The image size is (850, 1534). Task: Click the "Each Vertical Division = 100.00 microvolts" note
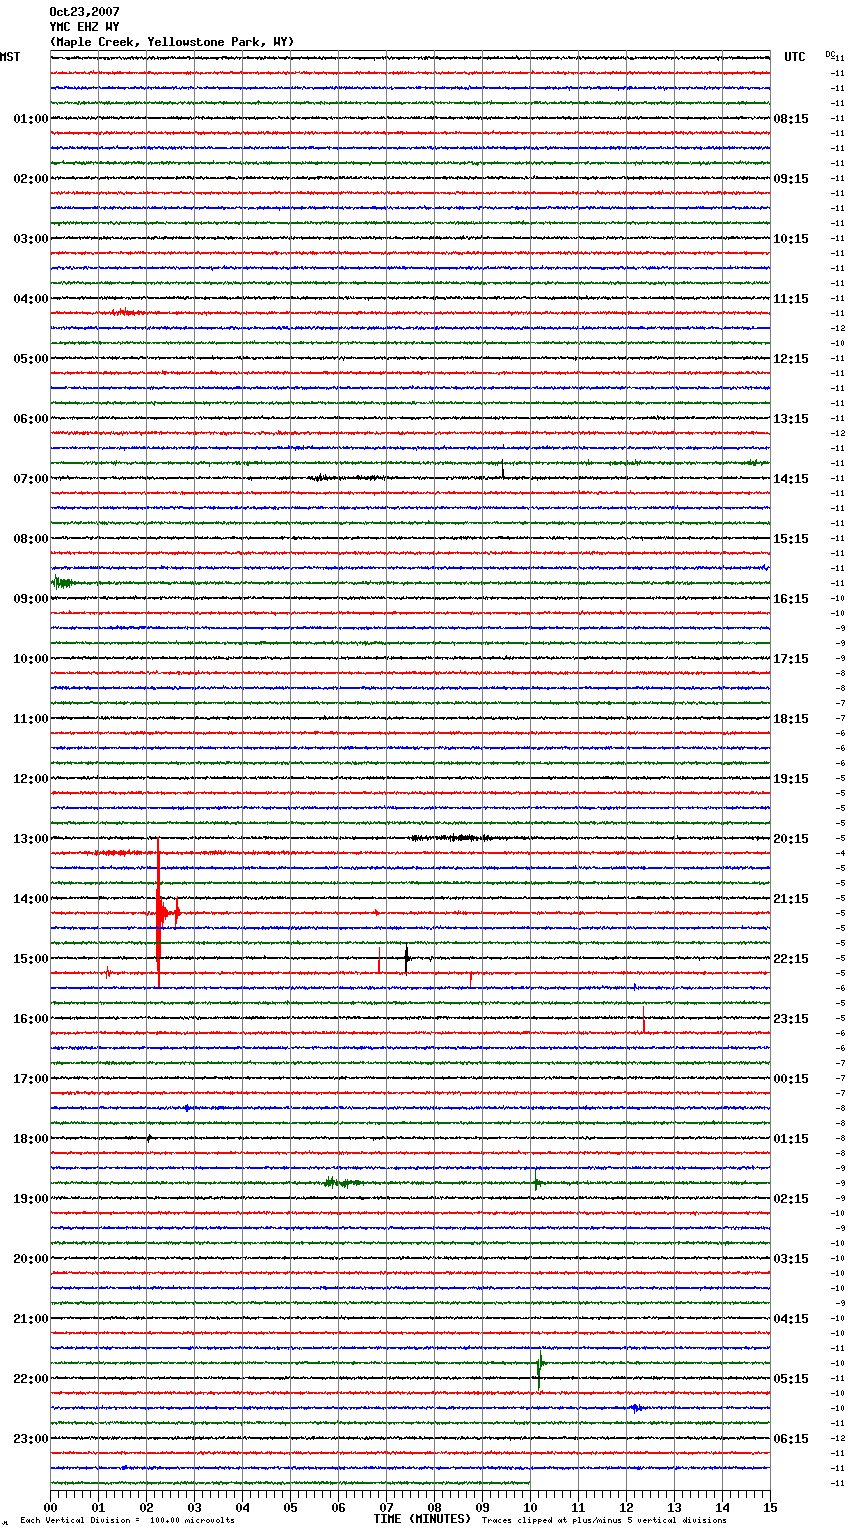(127, 1521)
